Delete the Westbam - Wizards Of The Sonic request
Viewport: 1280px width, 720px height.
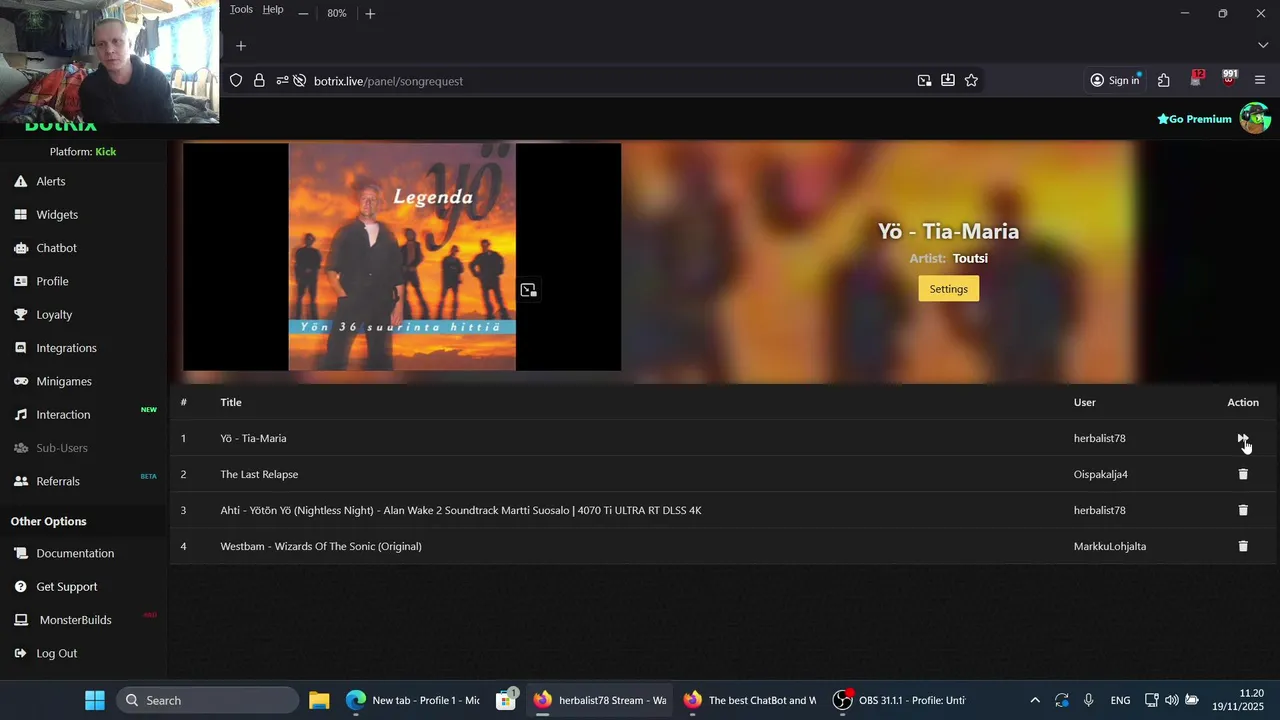(x=1243, y=546)
